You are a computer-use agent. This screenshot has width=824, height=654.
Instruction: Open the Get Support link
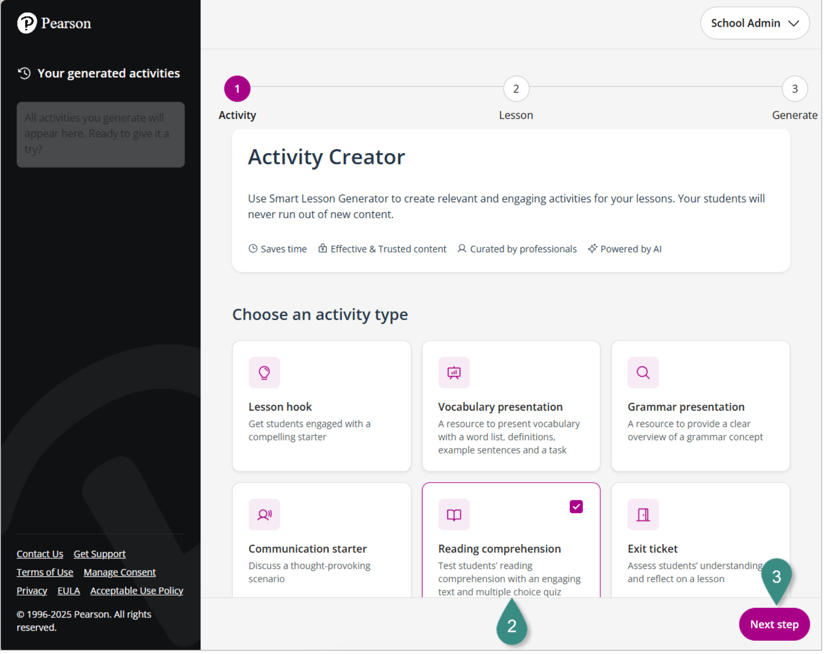click(x=99, y=554)
